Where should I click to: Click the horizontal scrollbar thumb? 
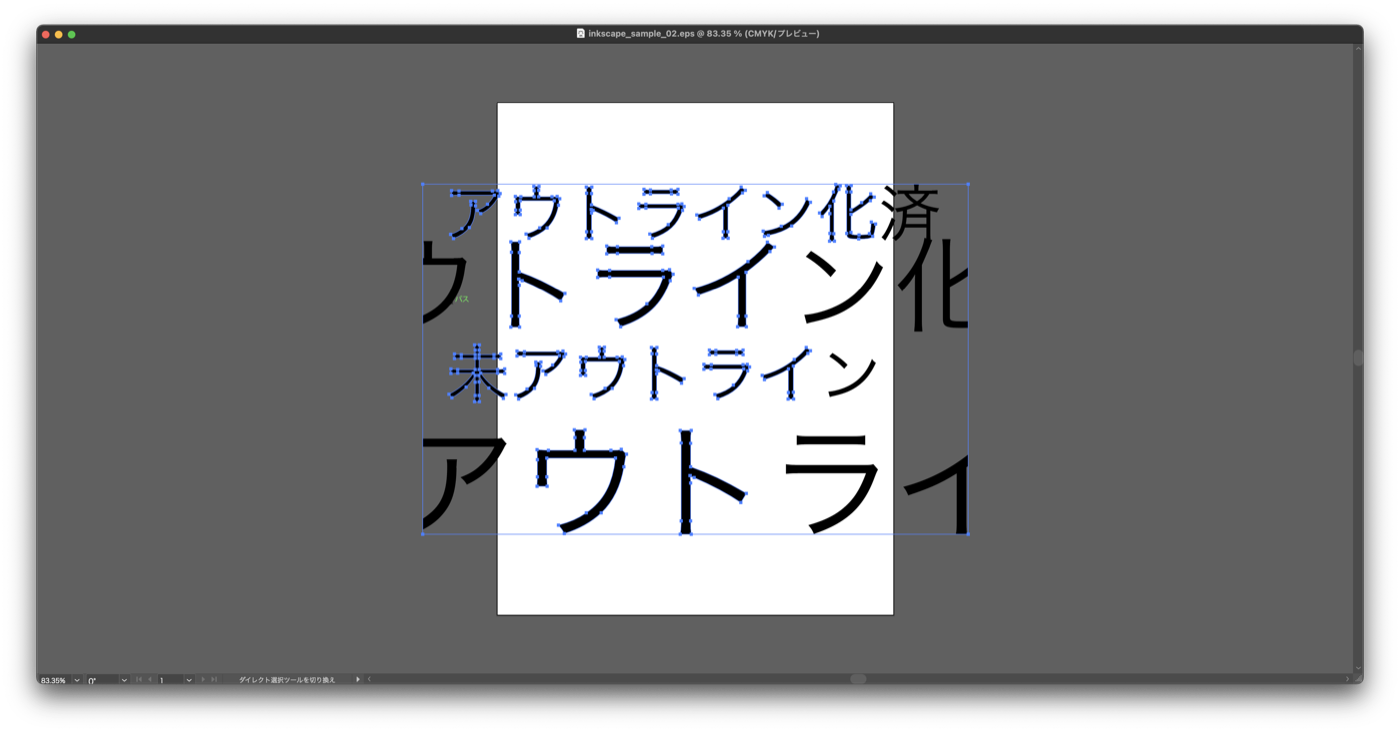click(x=858, y=679)
